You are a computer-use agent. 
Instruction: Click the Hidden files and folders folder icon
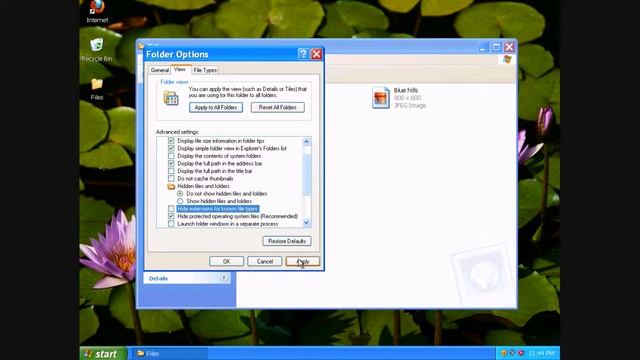click(171, 186)
